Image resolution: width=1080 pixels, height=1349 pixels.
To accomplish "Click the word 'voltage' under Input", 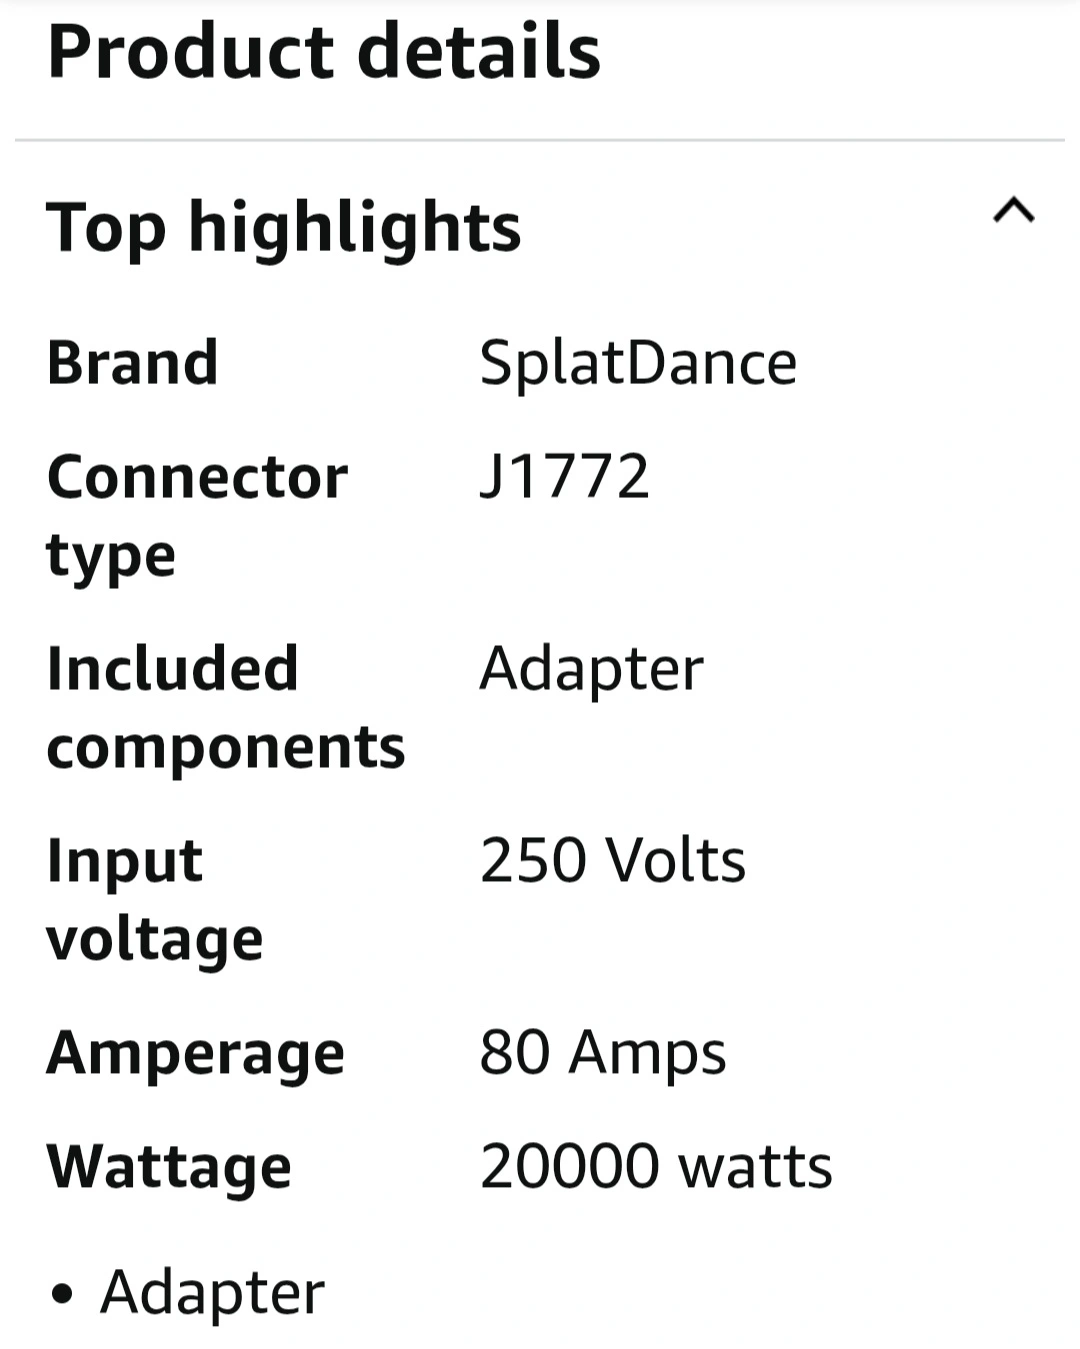I will (155, 940).
